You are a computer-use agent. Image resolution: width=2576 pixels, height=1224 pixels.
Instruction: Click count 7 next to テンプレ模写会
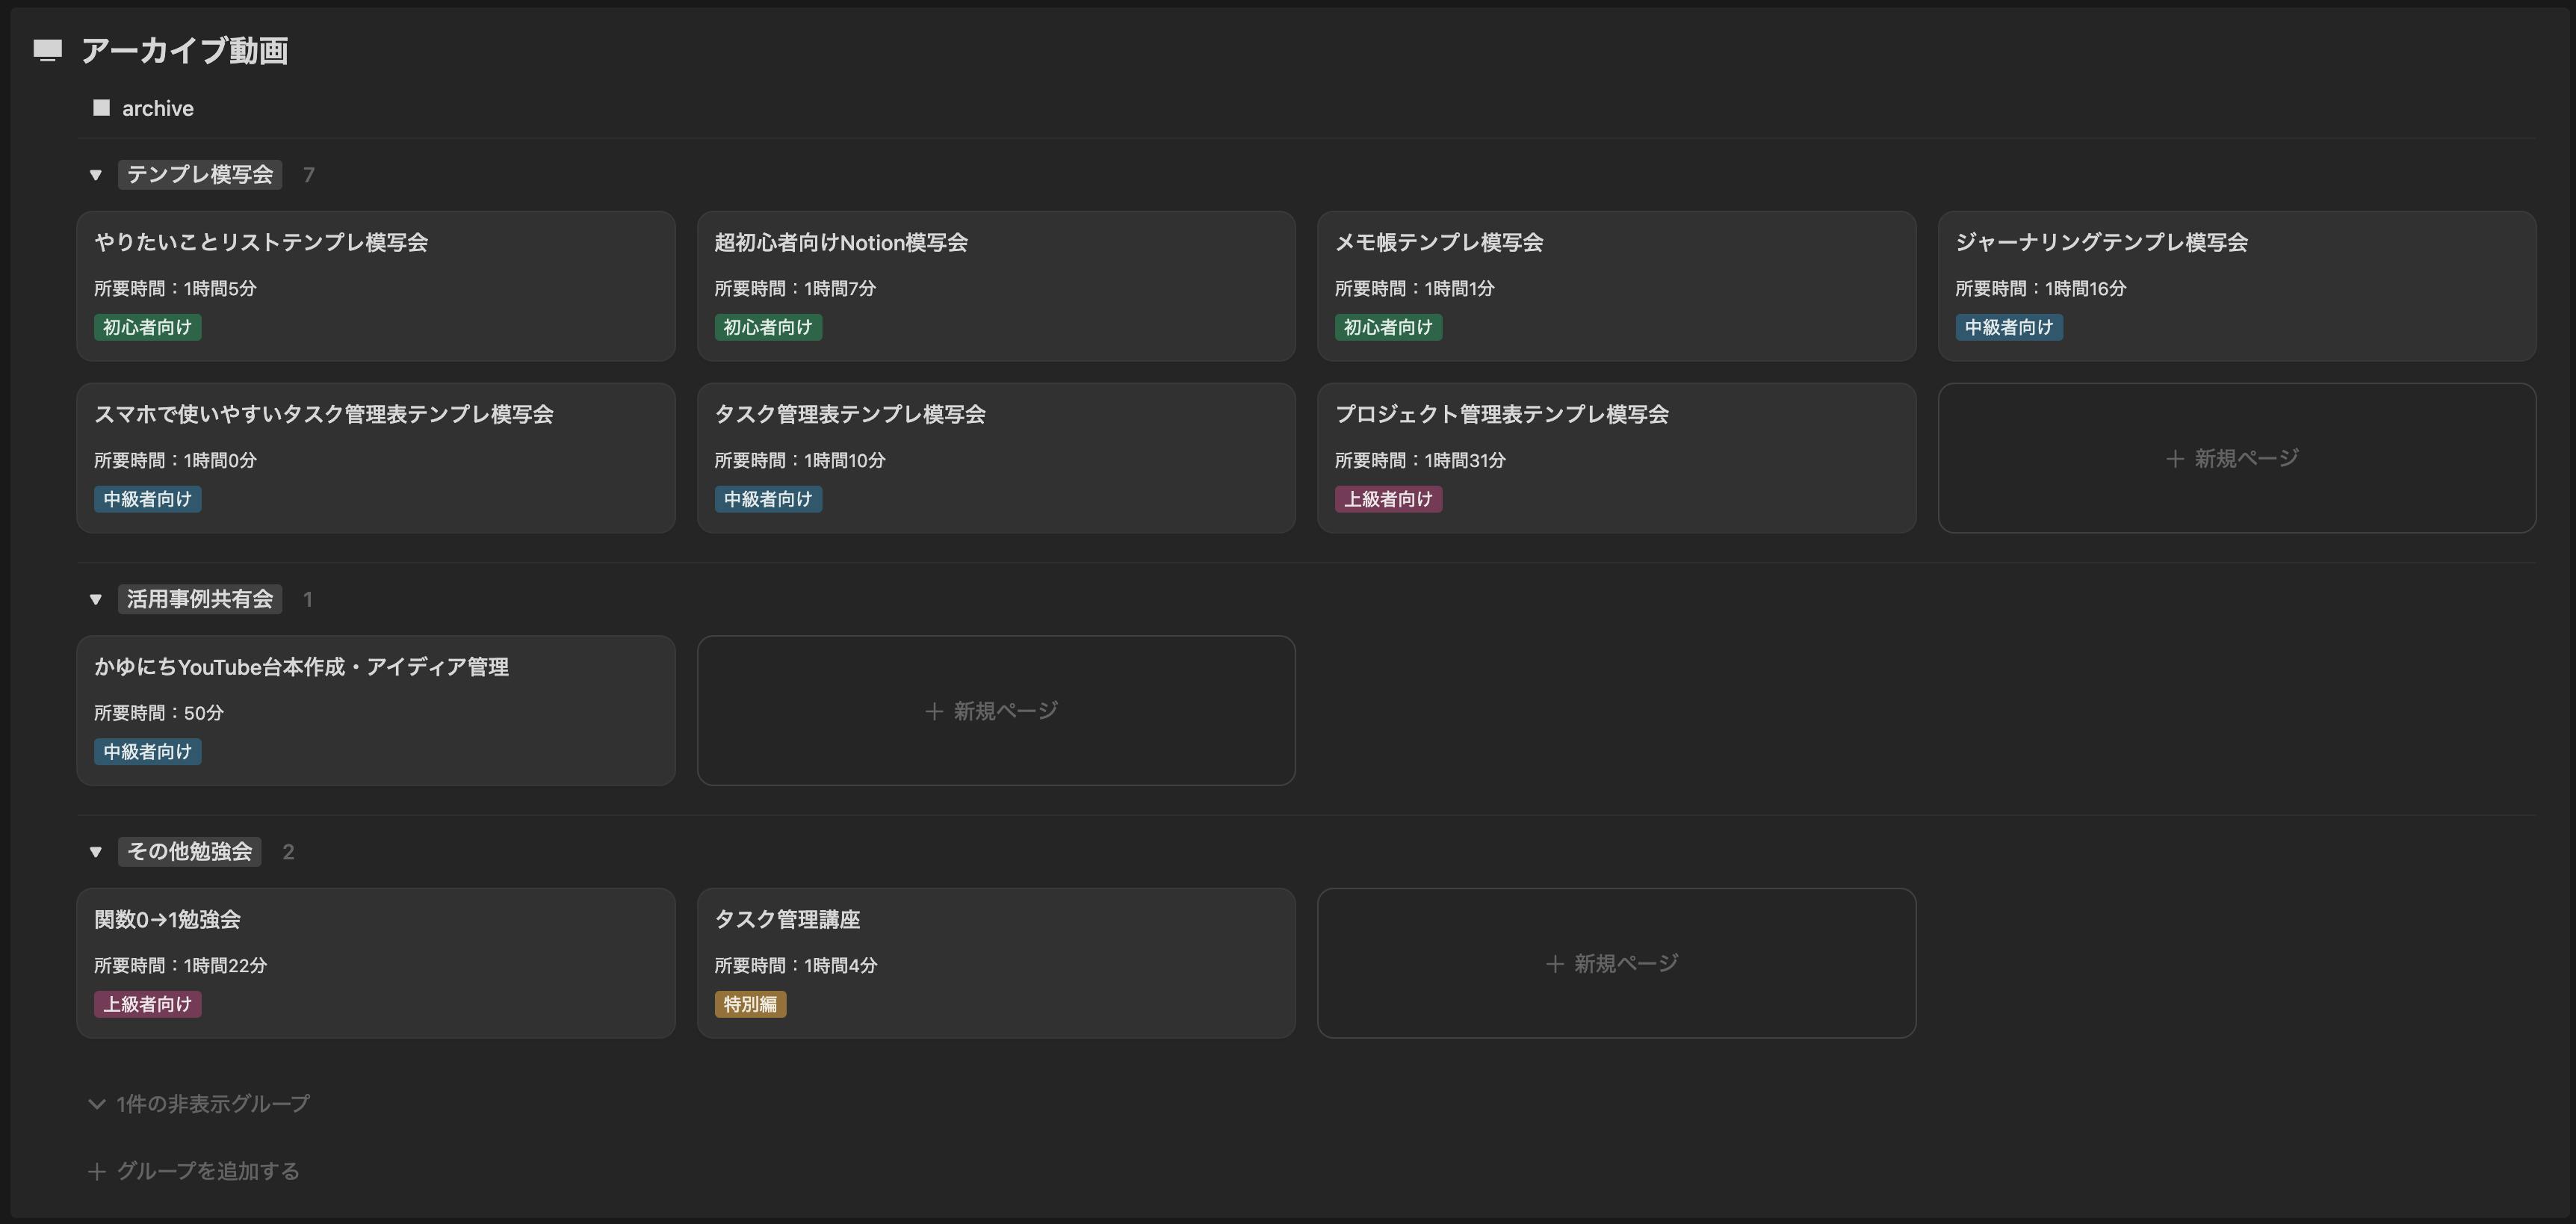[309, 175]
